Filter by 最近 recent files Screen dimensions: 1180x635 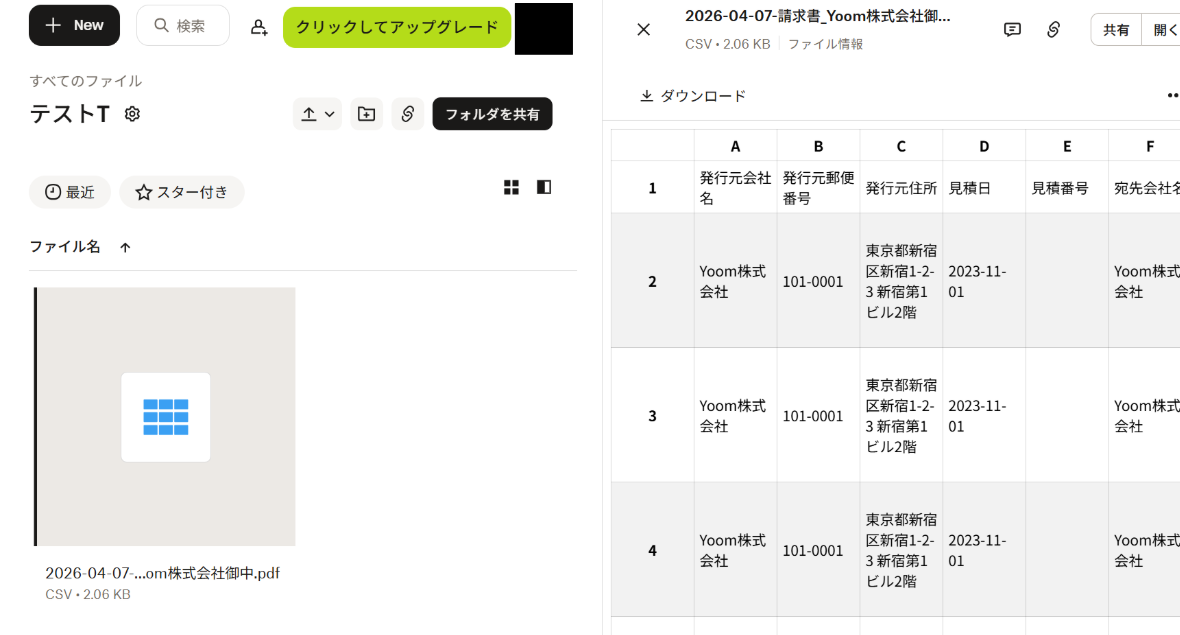click(70, 192)
